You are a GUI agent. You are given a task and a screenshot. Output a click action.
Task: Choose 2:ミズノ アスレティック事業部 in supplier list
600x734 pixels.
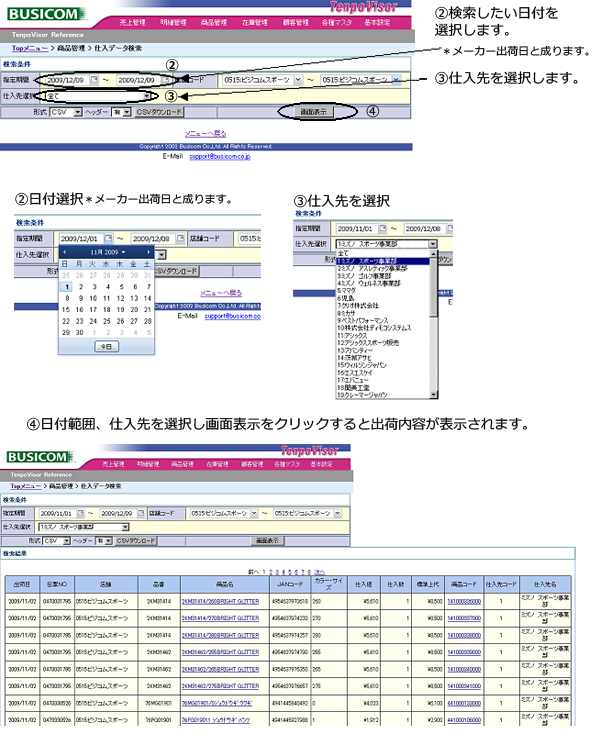coord(383,269)
